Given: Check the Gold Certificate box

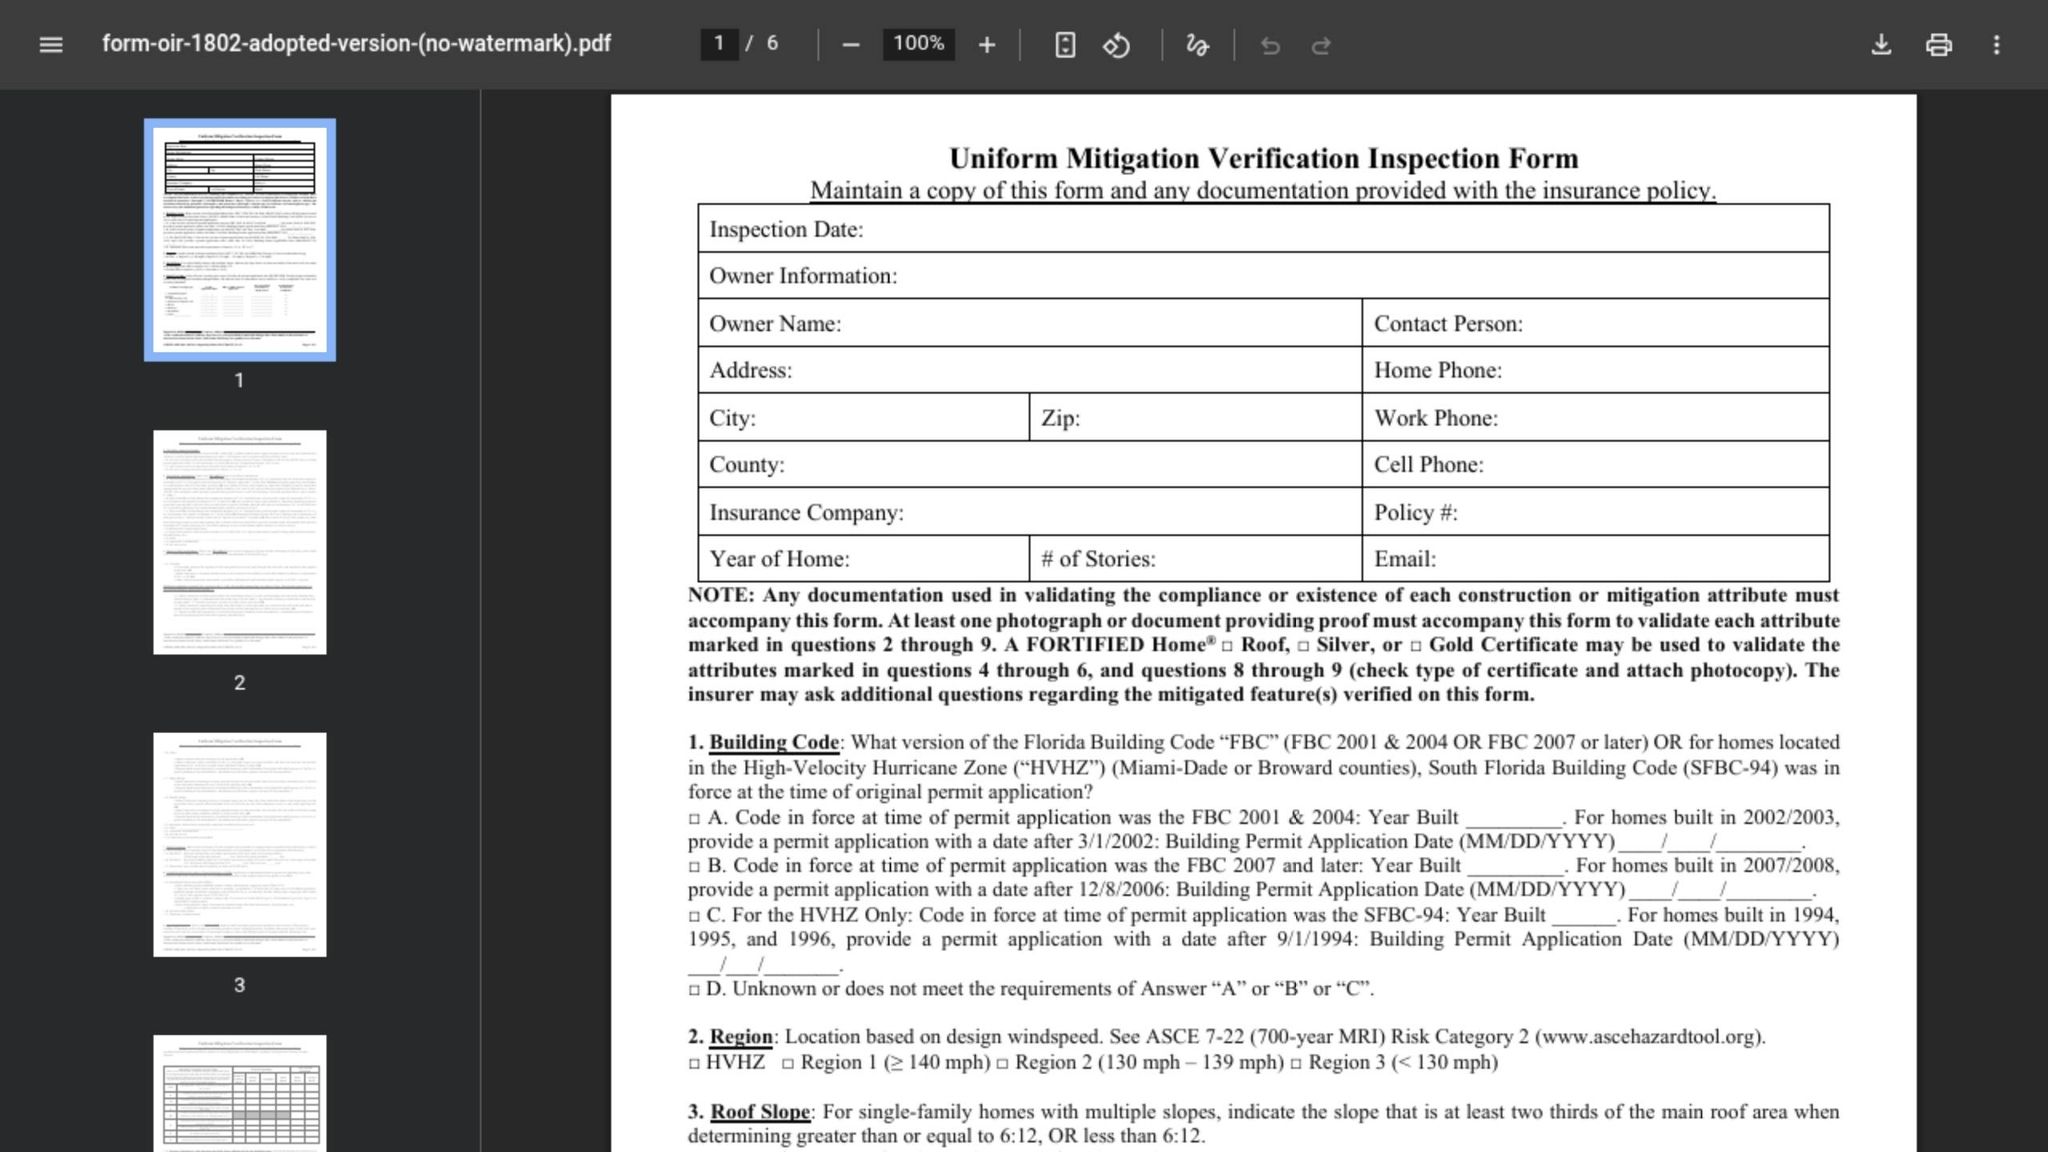Looking at the screenshot, I should click(1416, 647).
